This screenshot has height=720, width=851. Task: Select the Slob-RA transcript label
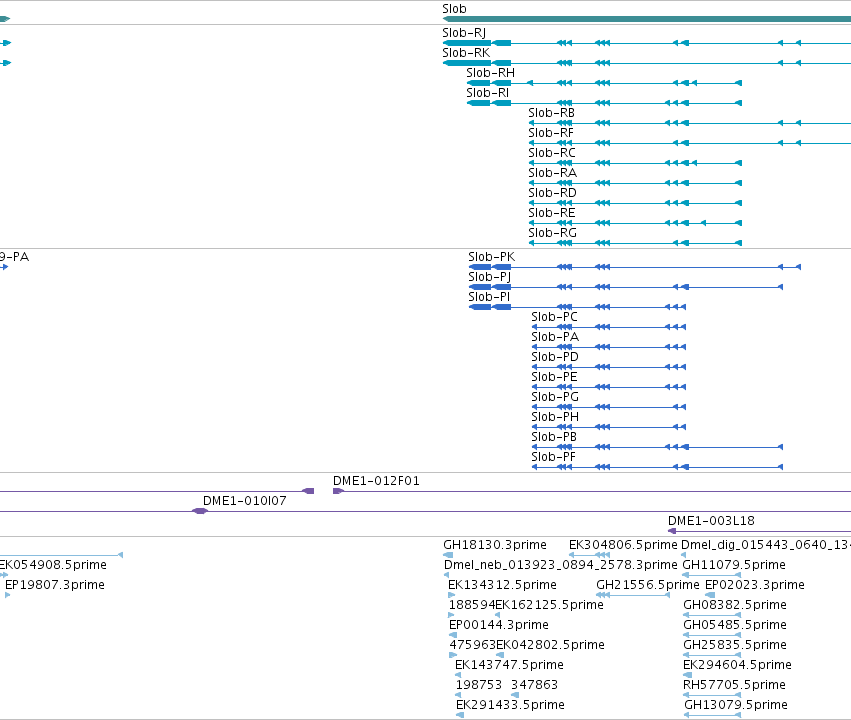point(552,173)
